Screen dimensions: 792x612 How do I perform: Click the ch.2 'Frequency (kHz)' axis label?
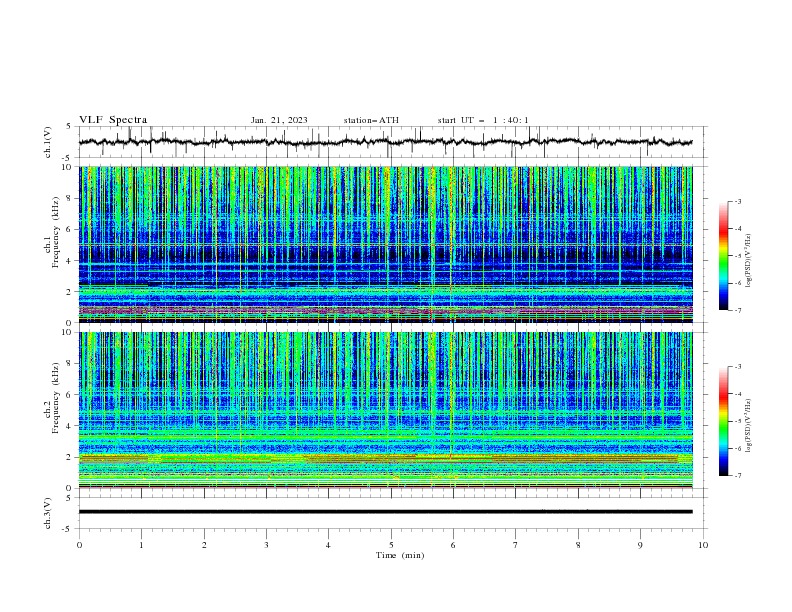pos(55,398)
